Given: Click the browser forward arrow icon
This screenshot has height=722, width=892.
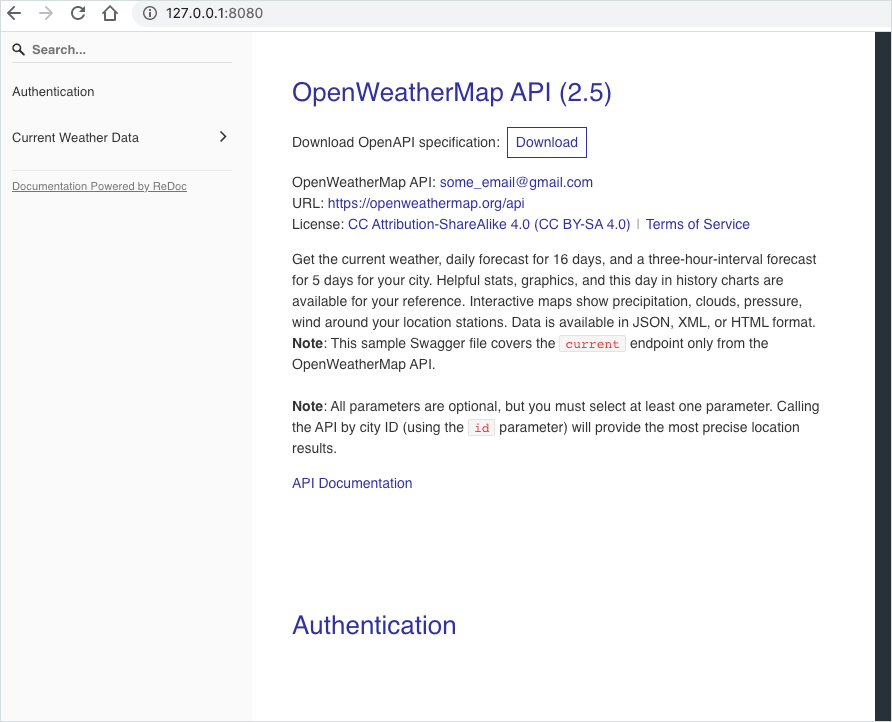Looking at the screenshot, I should click(47, 14).
